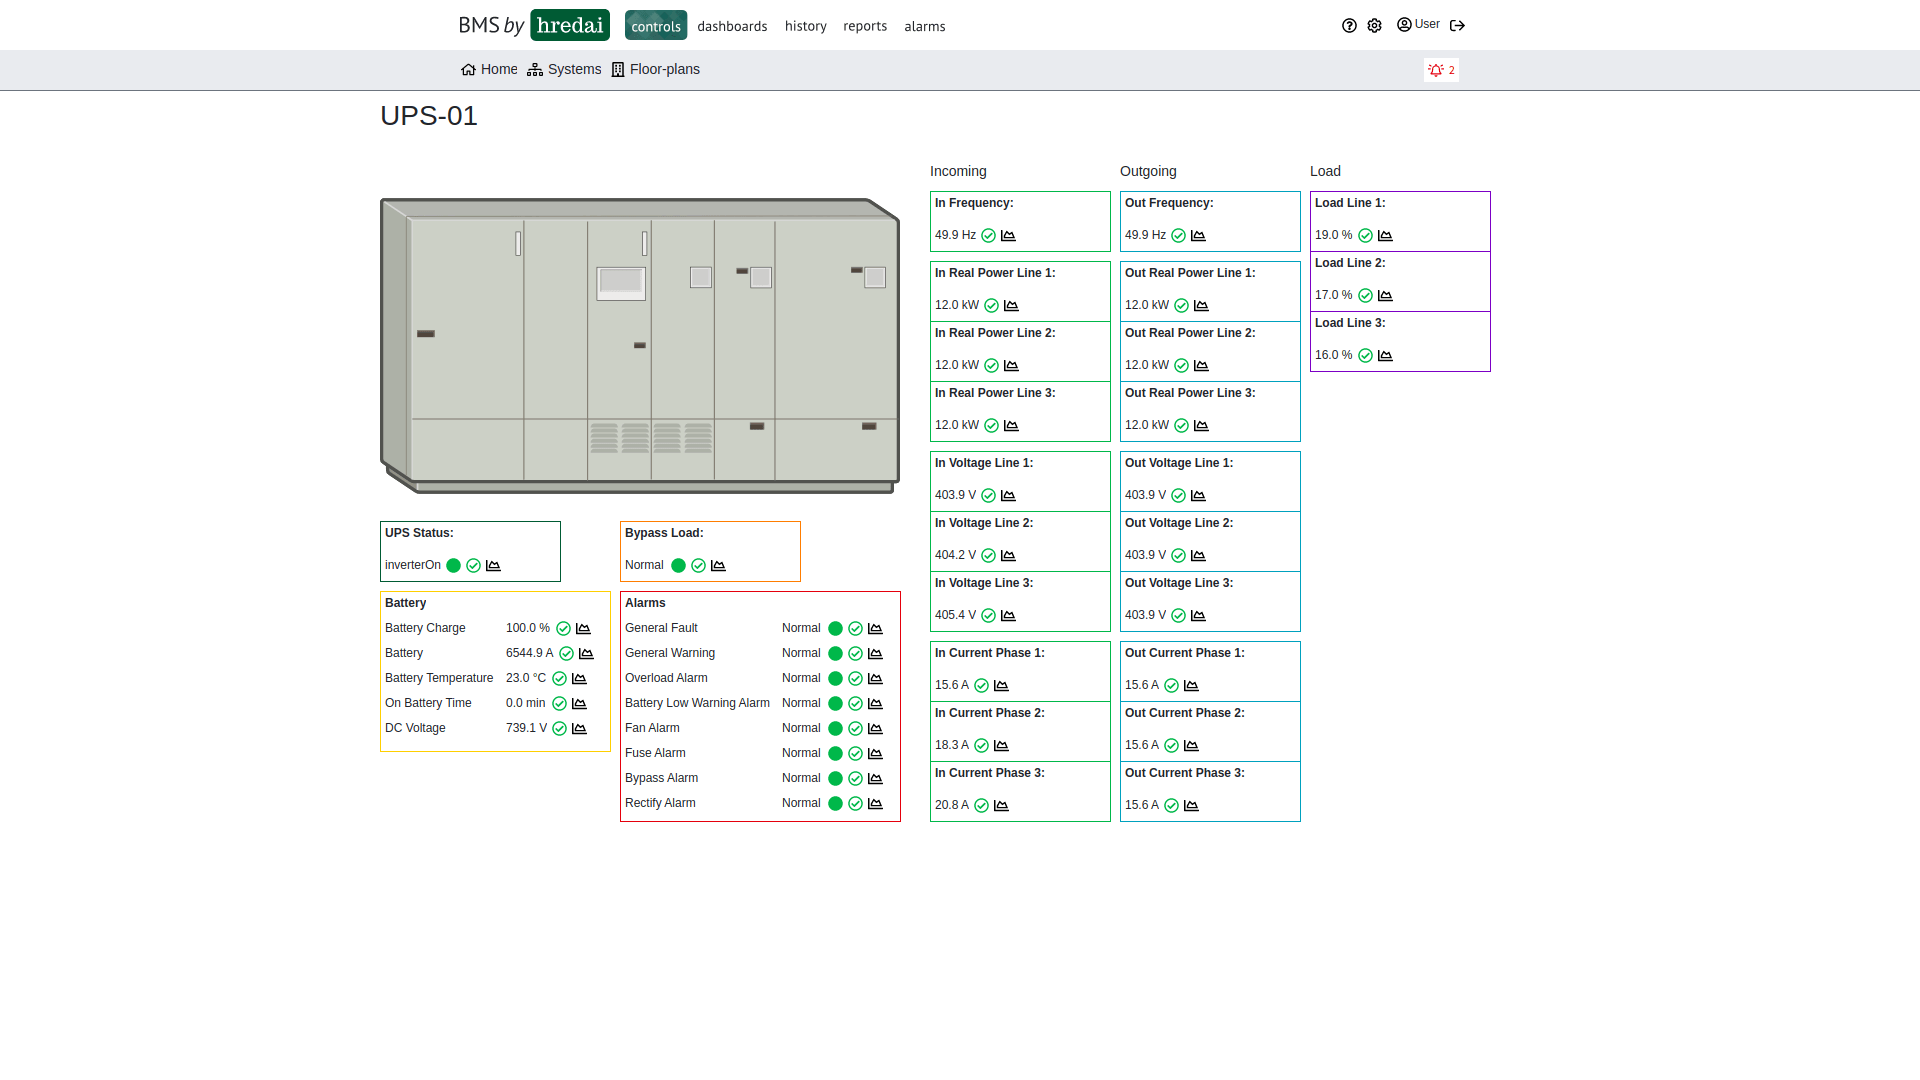
Task: Switch to the controls tab
Action: (x=656, y=26)
